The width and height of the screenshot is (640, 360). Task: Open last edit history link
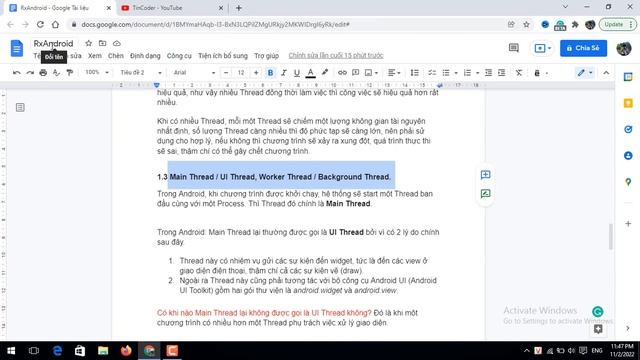336,56
